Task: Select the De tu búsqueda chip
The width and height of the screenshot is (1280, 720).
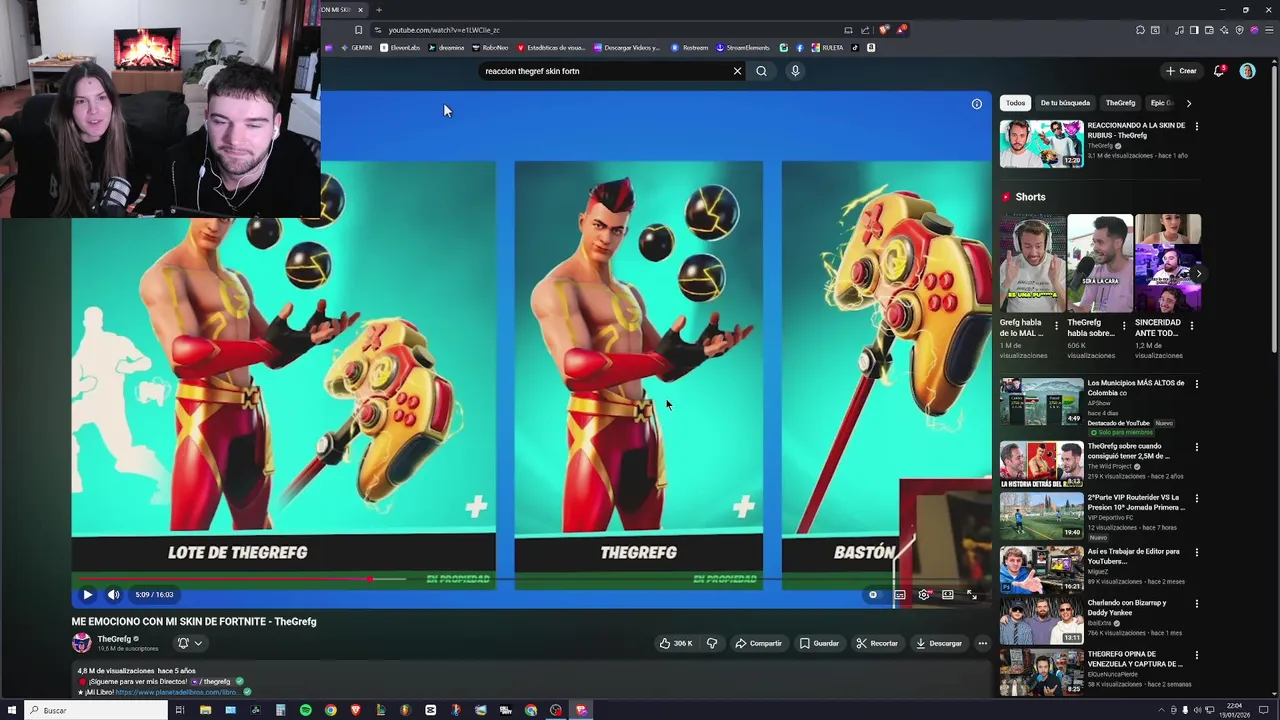Action: click(1065, 103)
